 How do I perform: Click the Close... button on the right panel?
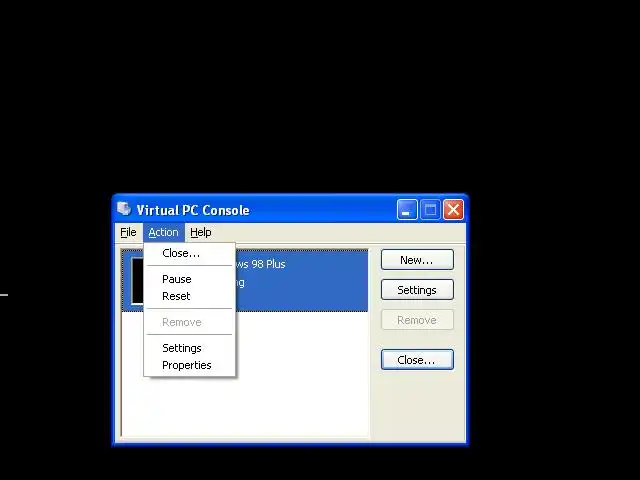coord(417,360)
